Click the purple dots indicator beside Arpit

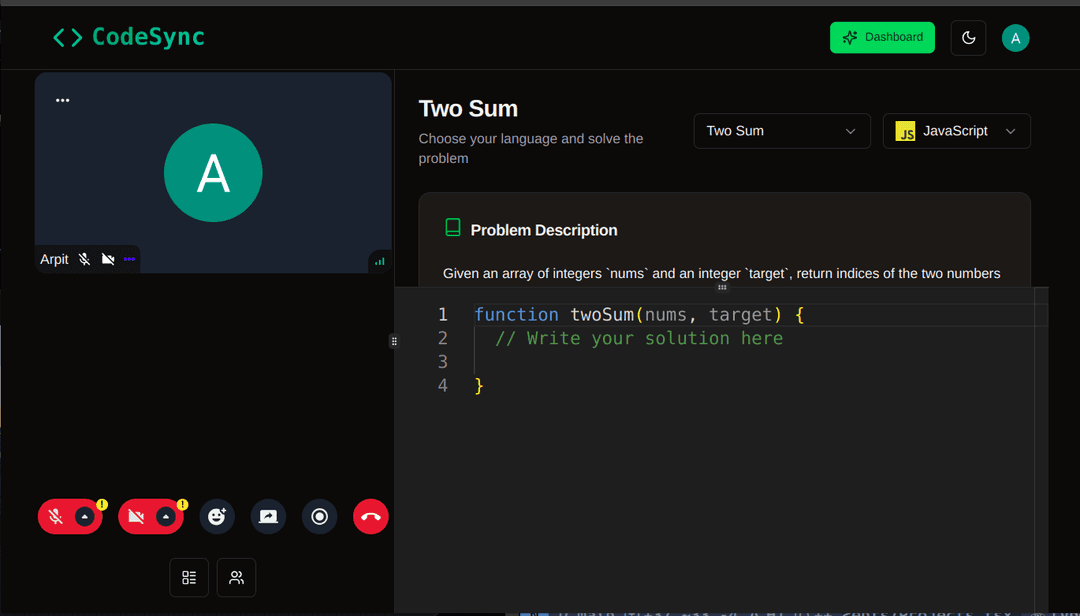129,259
